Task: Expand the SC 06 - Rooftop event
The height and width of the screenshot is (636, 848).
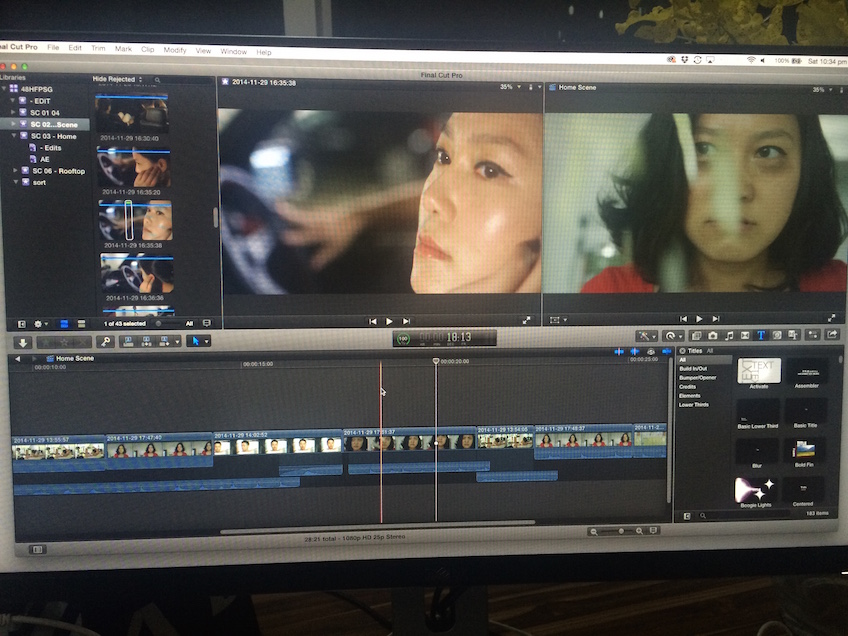Action: pyautogui.click(x=15, y=171)
